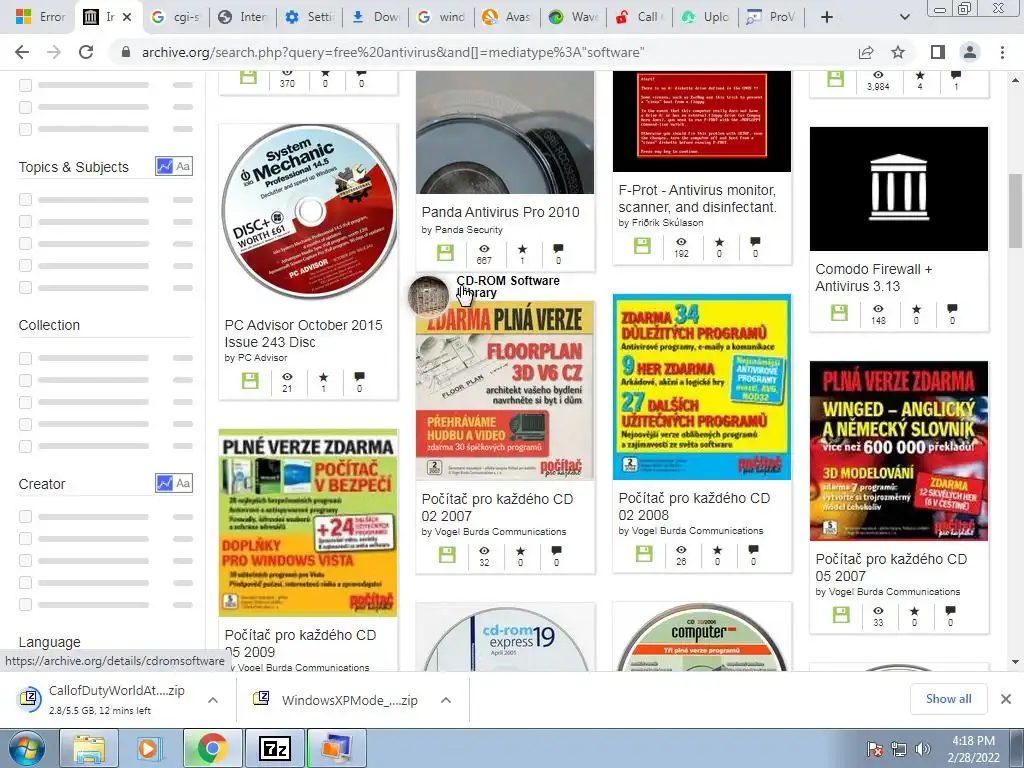Screen dimensions: 1024x768
Task: Check first Creator filter checkbox
Action: (x=25, y=517)
